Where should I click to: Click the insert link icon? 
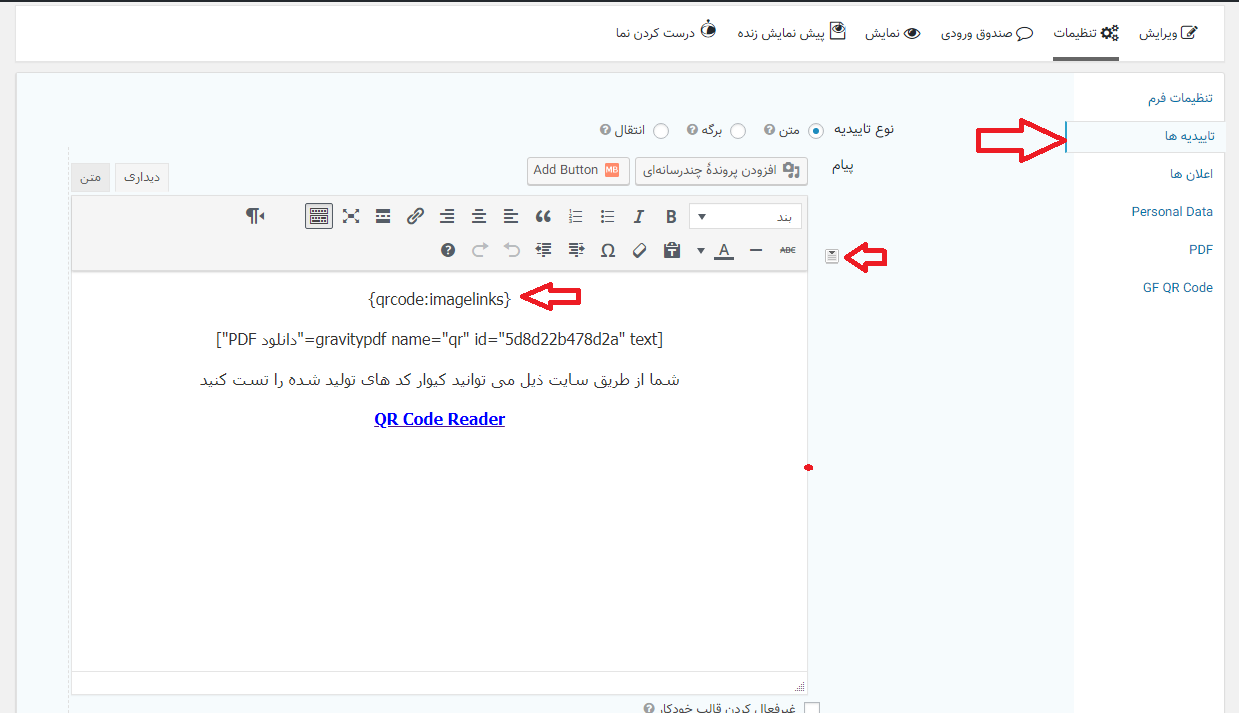(415, 217)
